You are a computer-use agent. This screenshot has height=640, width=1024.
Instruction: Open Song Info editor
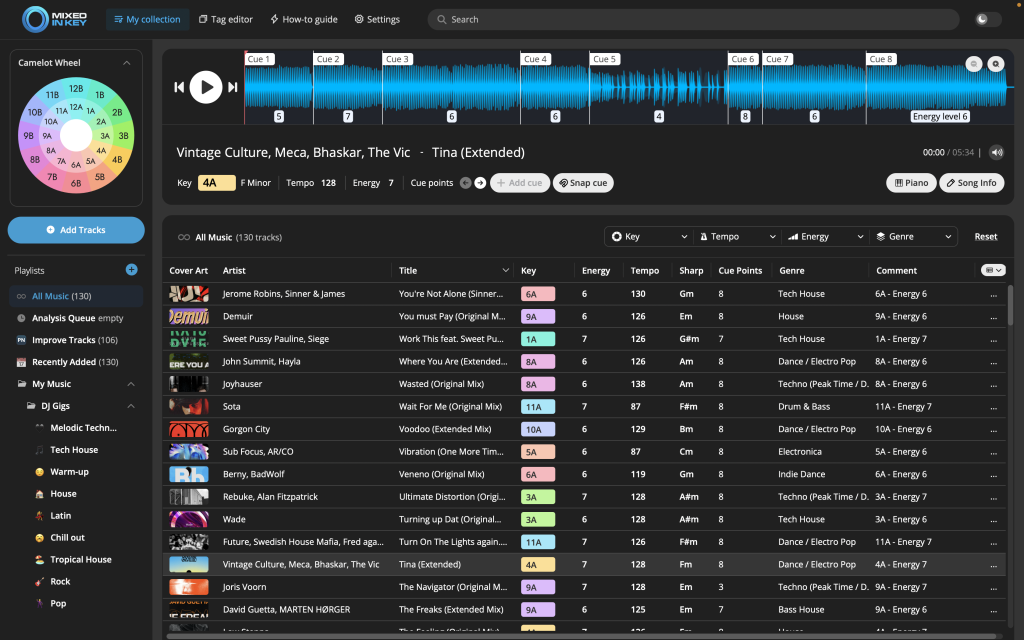pyautogui.click(x=971, y=183)
